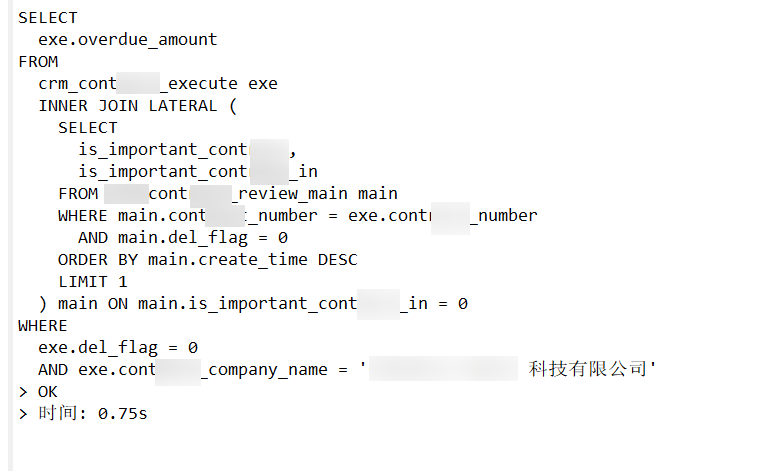
Task: Click the WHERE main.cont condition keyword
Action: (x=132, y=216)
